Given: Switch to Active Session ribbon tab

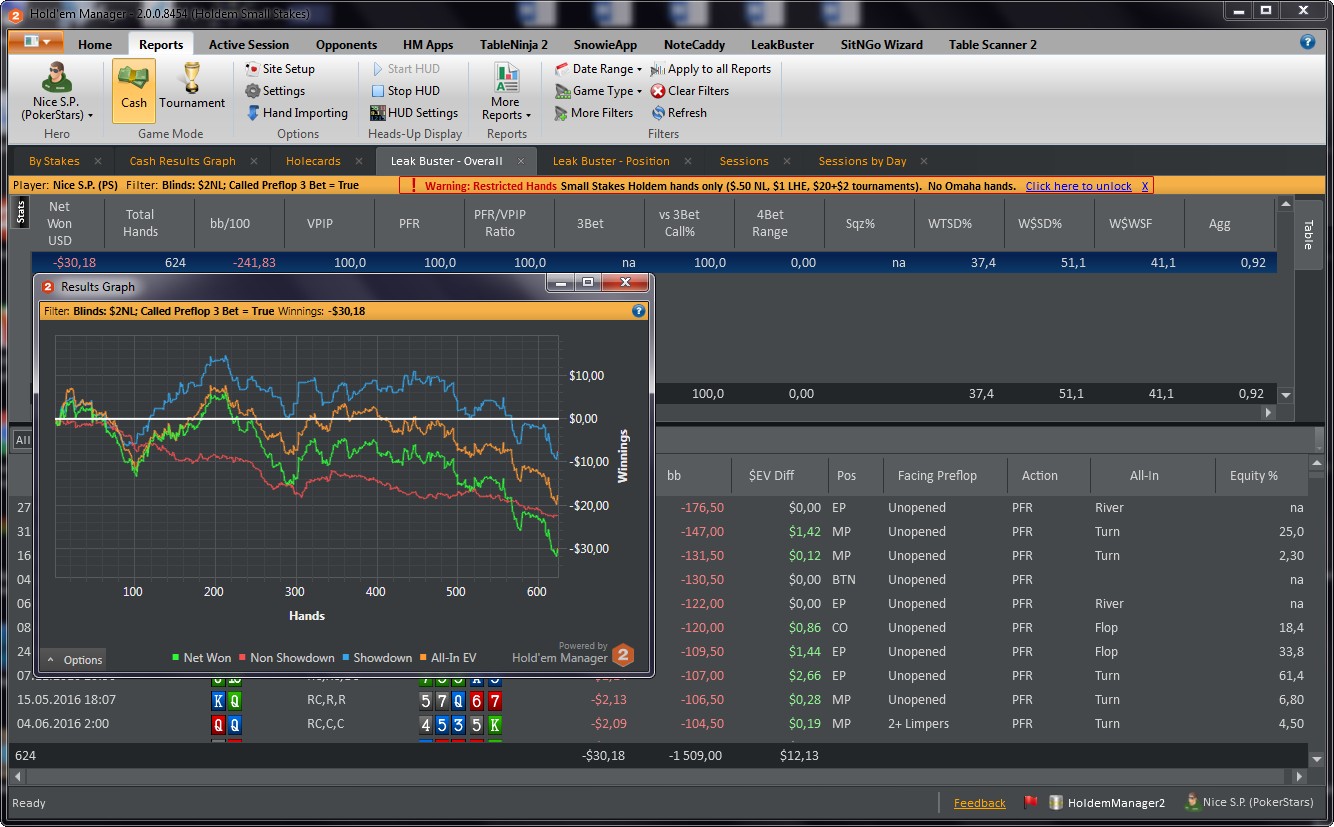Looking at the screenshot, I should (x=249, y=45).
